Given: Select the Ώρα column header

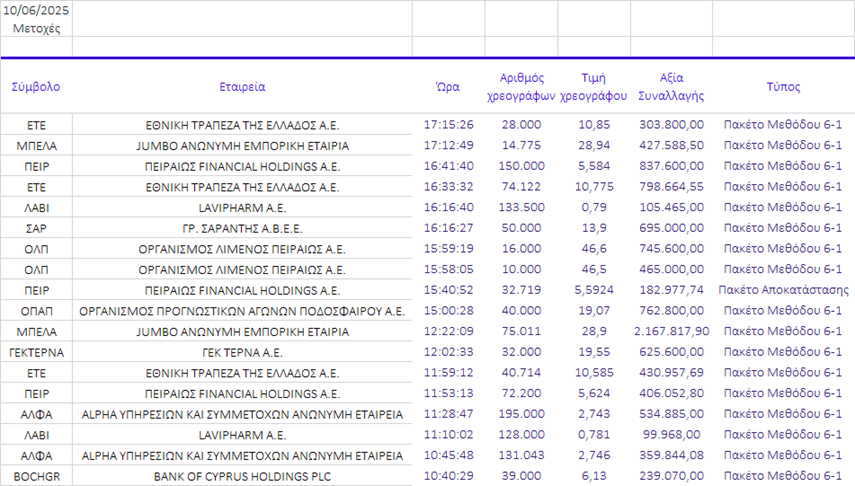Looking at the screenshot, I should tap(449, 87).
